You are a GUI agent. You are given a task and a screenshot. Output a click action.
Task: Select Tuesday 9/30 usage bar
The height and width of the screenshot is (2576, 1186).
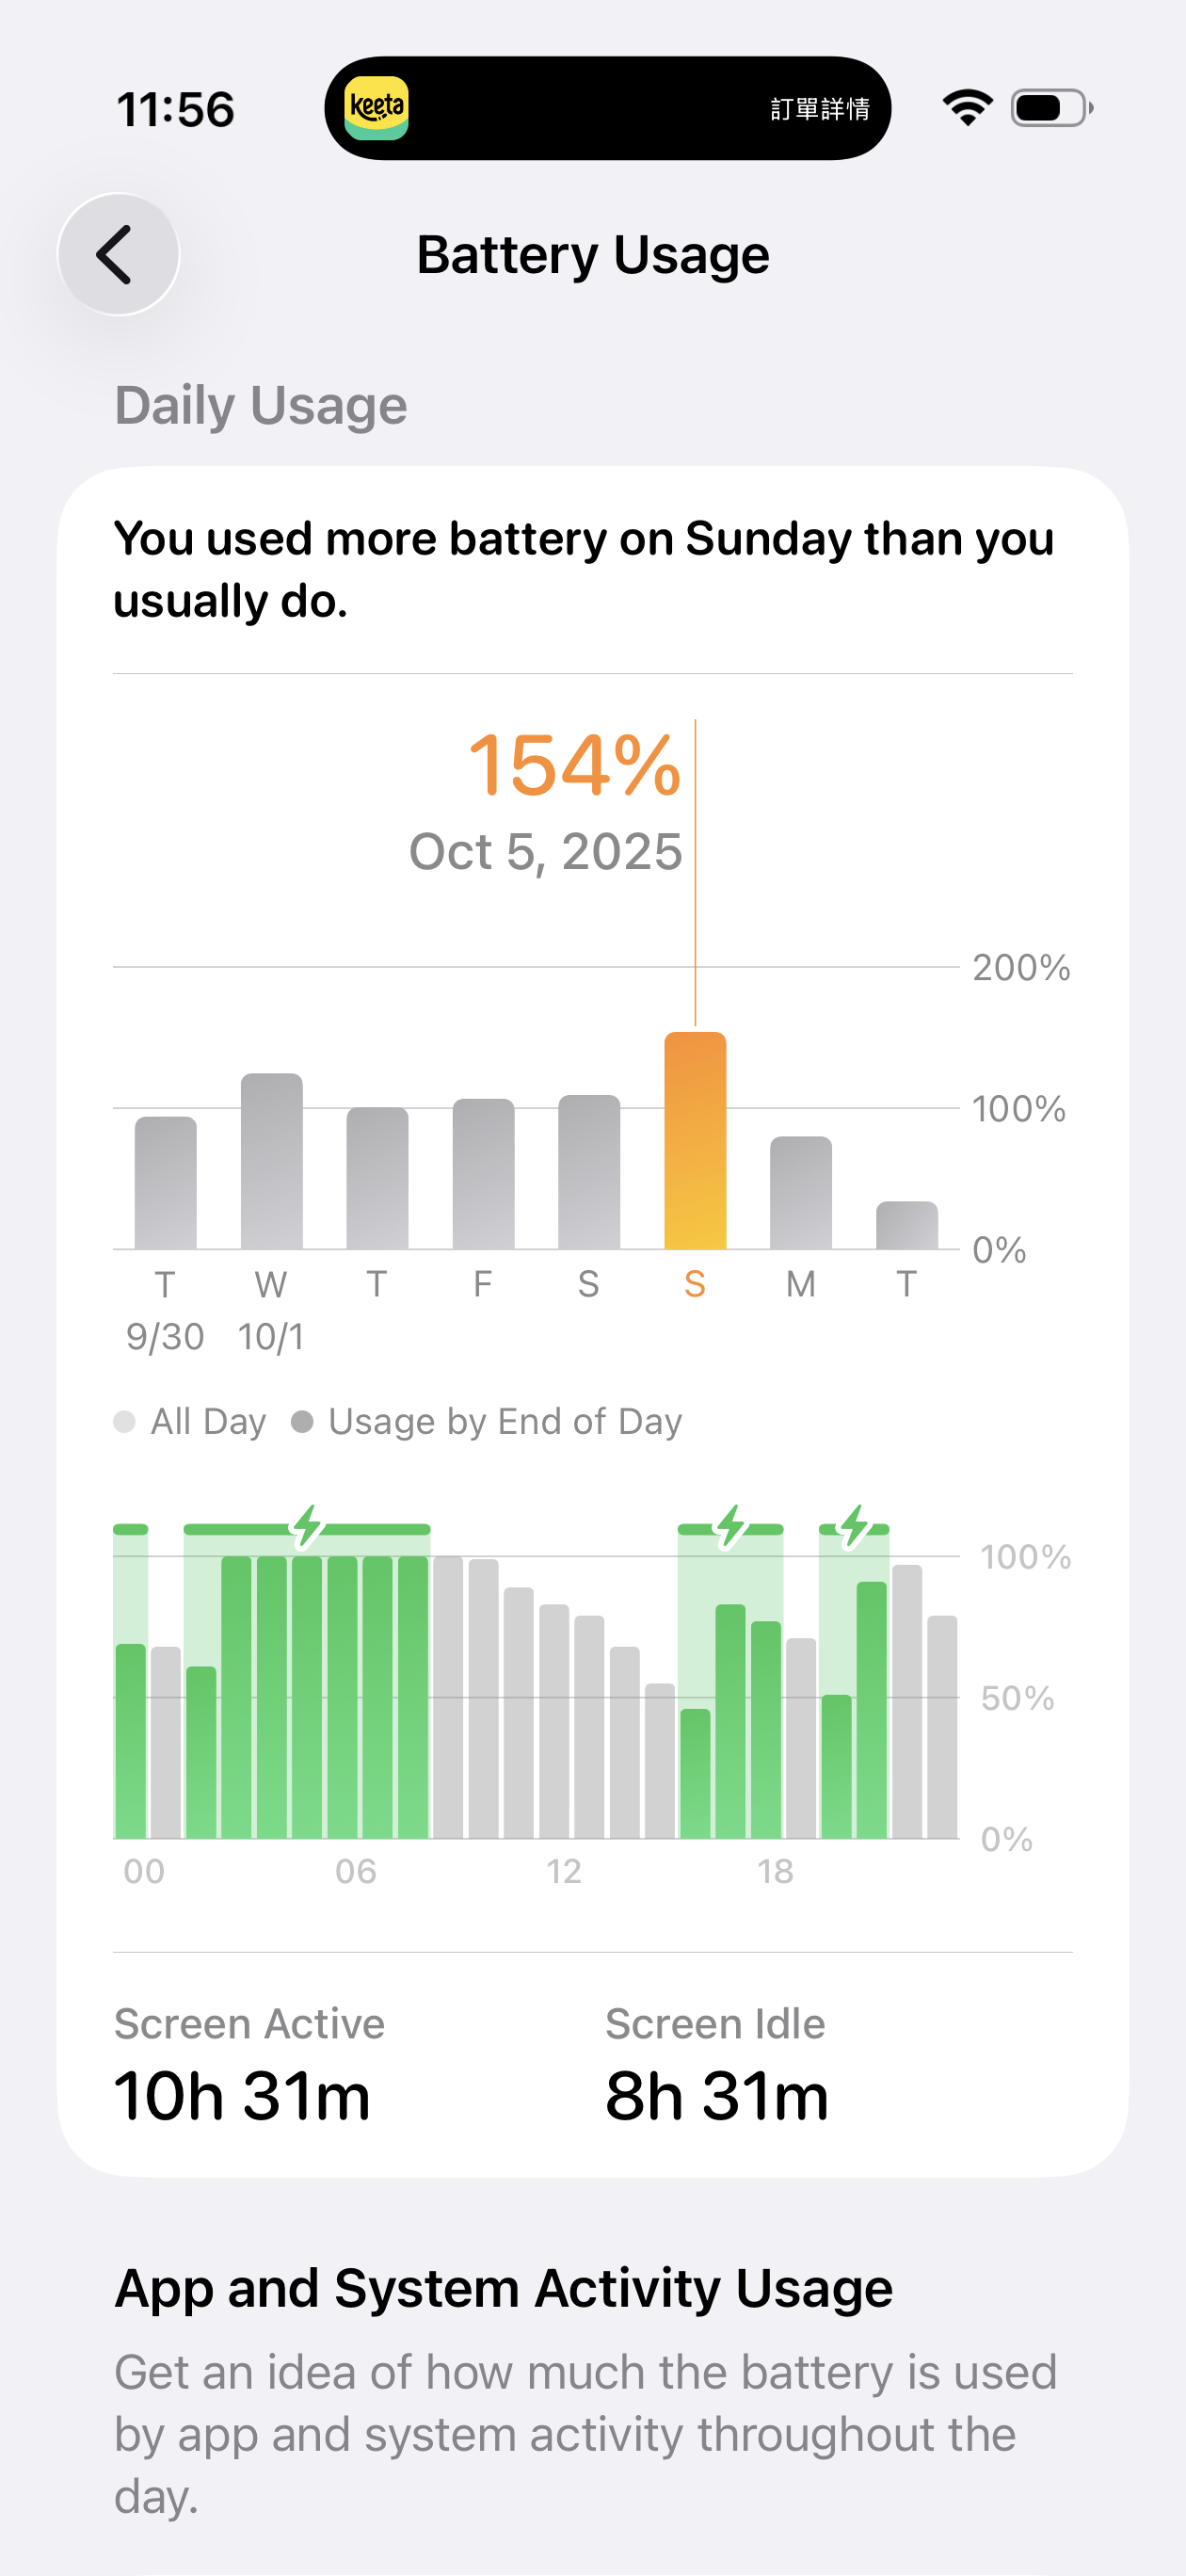point(166,1183)
